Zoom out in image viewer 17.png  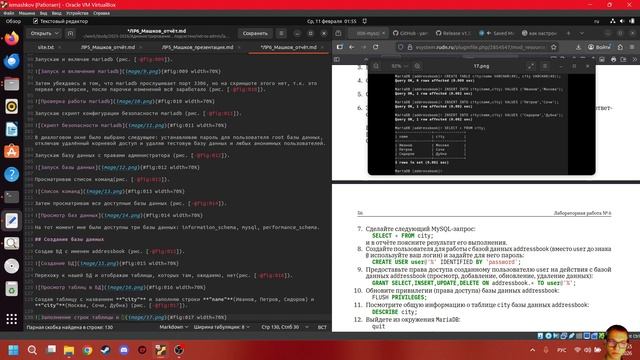(376, 66)
